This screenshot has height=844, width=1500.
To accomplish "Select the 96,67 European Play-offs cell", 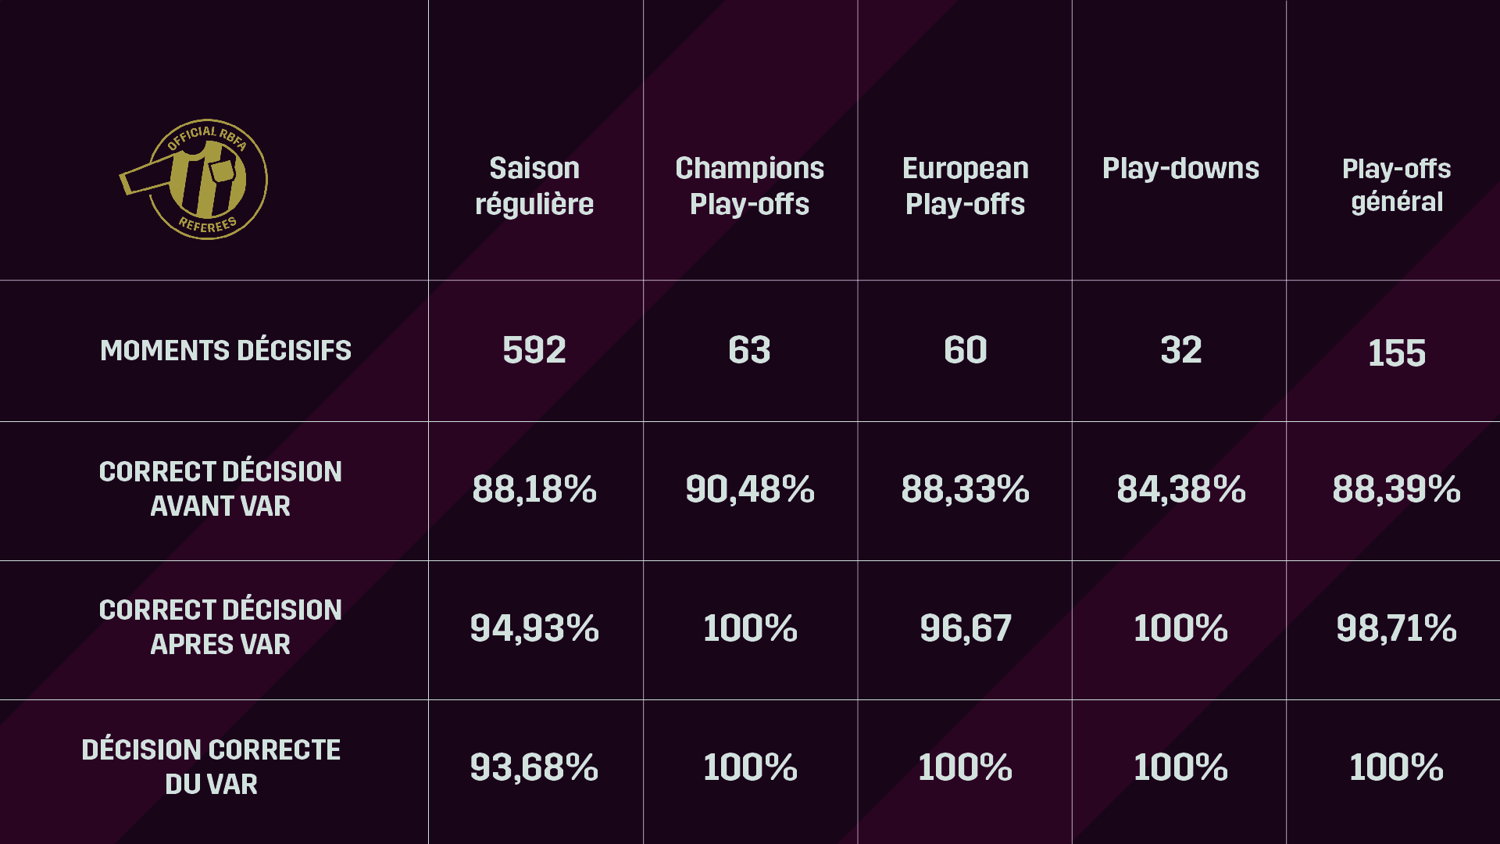I will click(965, 628).
